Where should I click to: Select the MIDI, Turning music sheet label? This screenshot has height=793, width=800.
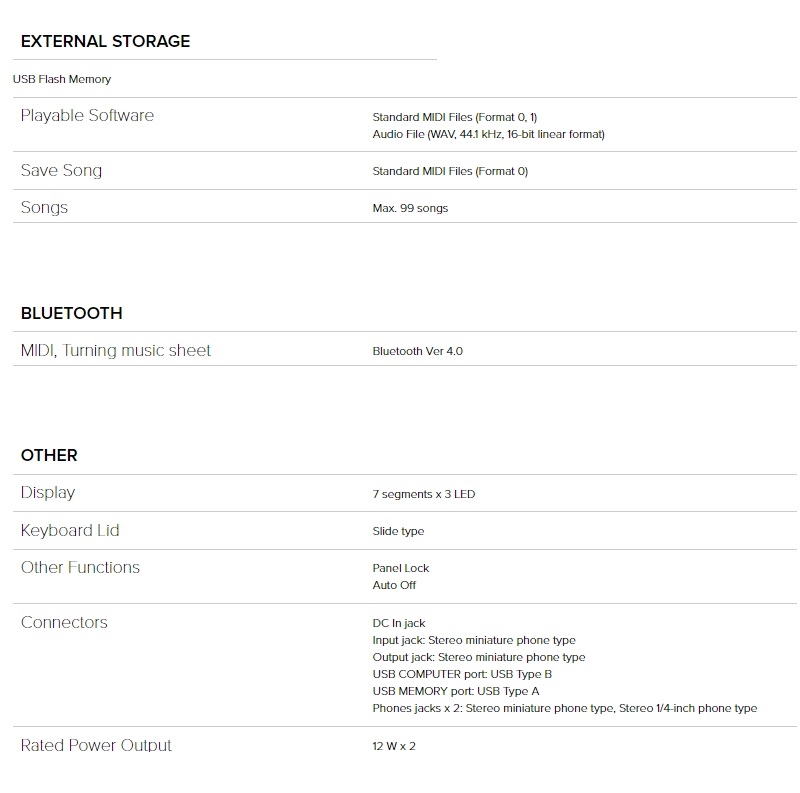pyautogui.click(x=116, y=350)
